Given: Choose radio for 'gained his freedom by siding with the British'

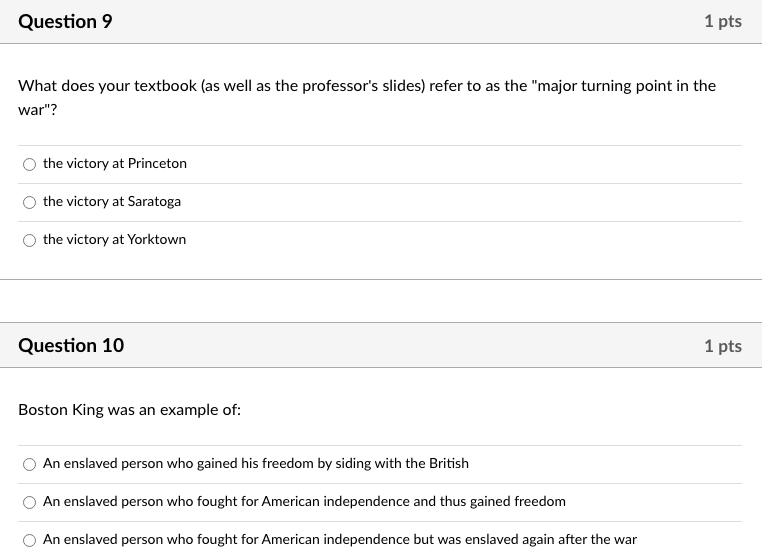Looking at the screenshot, I should pos(30,464).
